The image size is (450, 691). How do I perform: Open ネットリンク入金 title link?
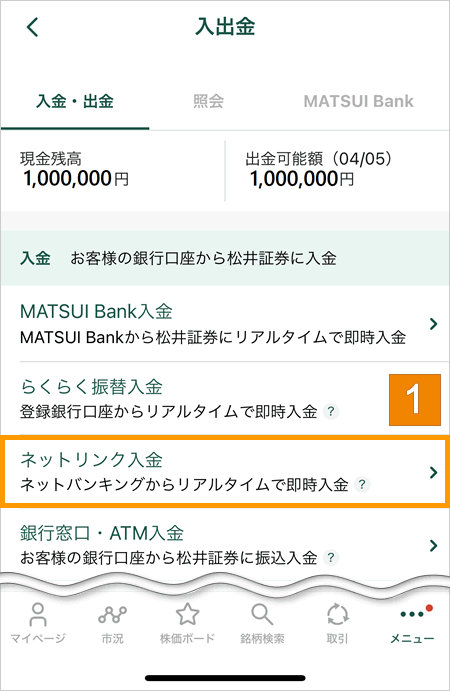[x=92, y=460]
